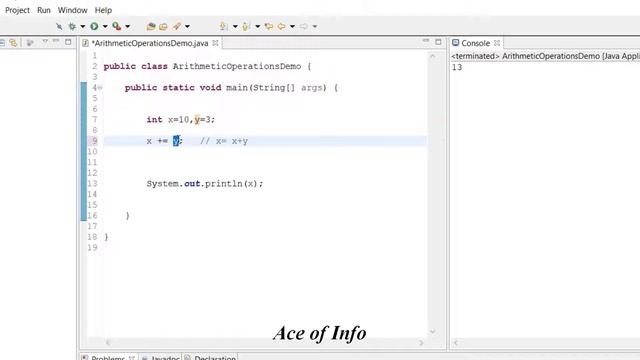Open the Run menu
The width and height of the screenshot is (640, 360).
[x=44, y=10]
